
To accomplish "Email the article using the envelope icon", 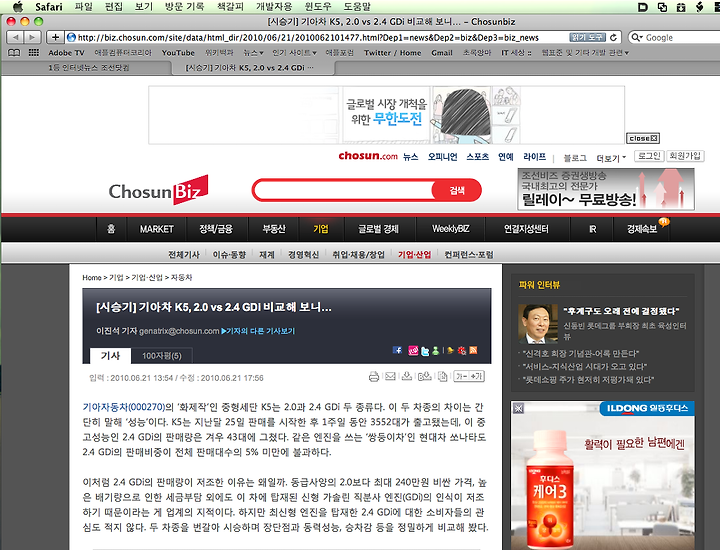I will pyautogui.click(x=390, y=376).
